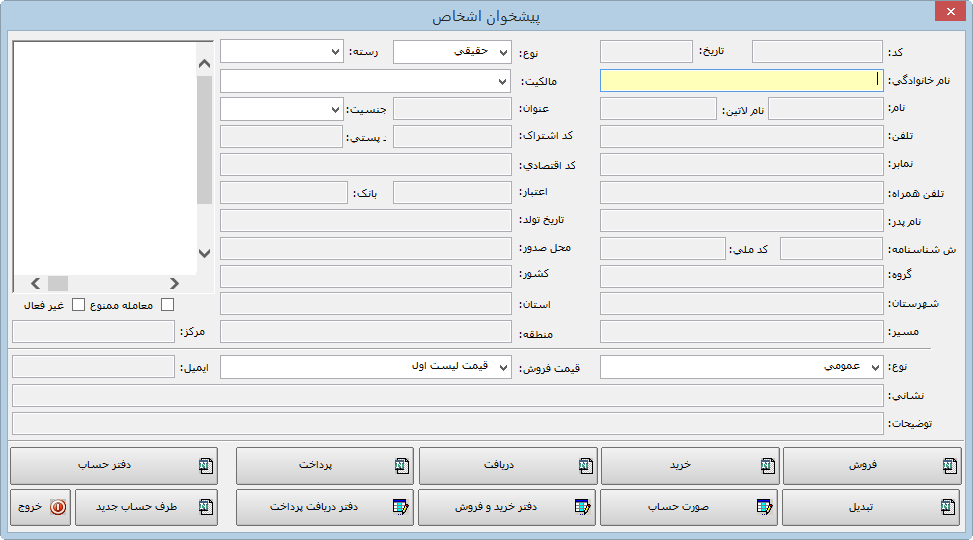The image size is (973, 540).
Task: Click the document icon on the خرید button
Action: click(767, 465)
